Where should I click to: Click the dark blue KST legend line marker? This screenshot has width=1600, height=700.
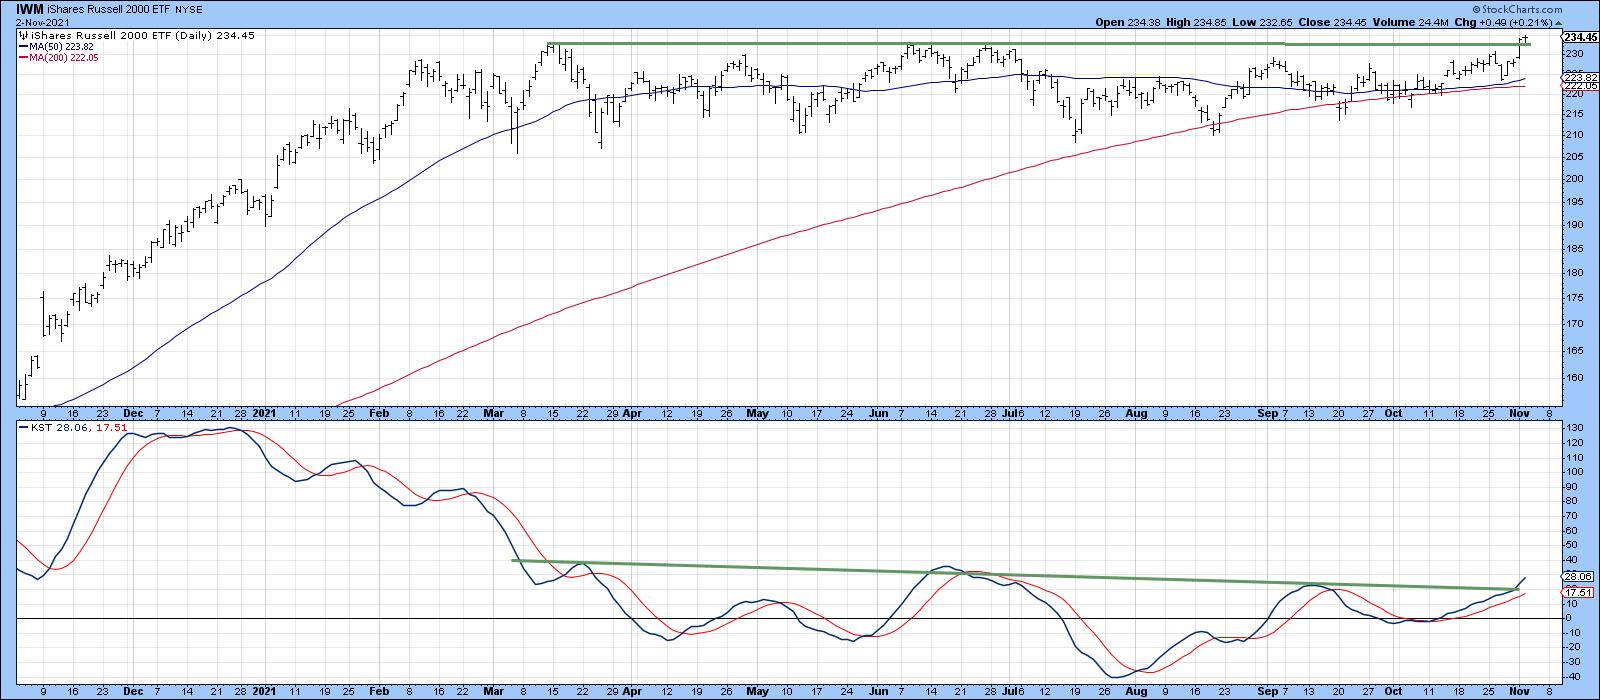(23, 428)
